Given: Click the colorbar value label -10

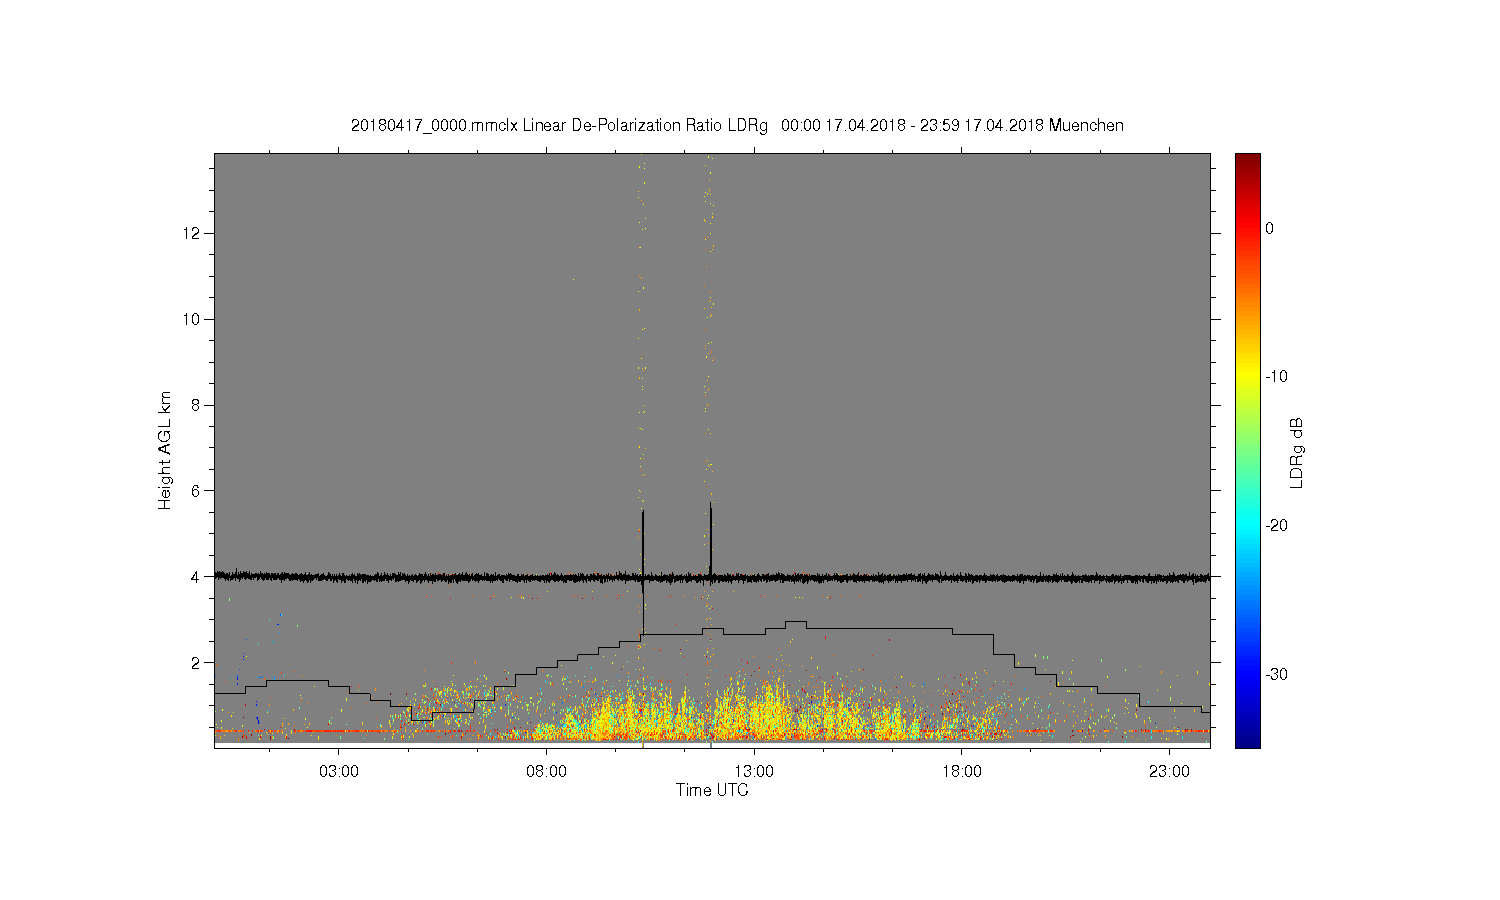Looking at the screenshot, I should coord(1276,377).
